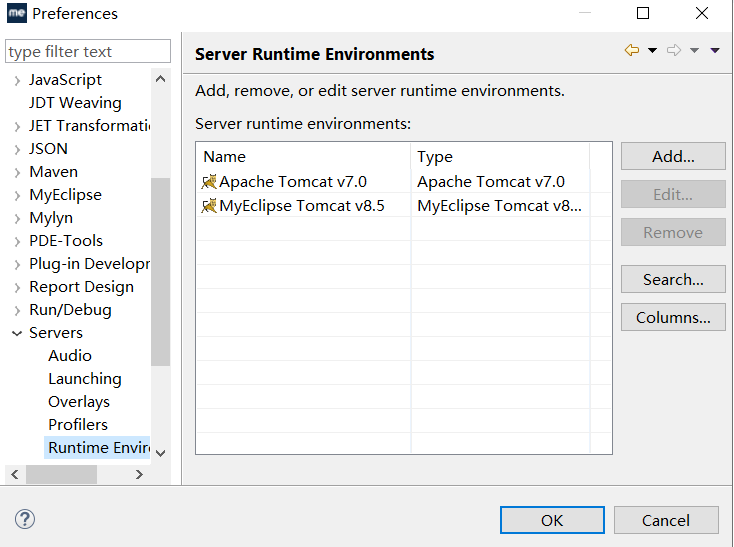Expand the Run/Debug preferences node
734x547 pixels.
click(x=17, y=310)
